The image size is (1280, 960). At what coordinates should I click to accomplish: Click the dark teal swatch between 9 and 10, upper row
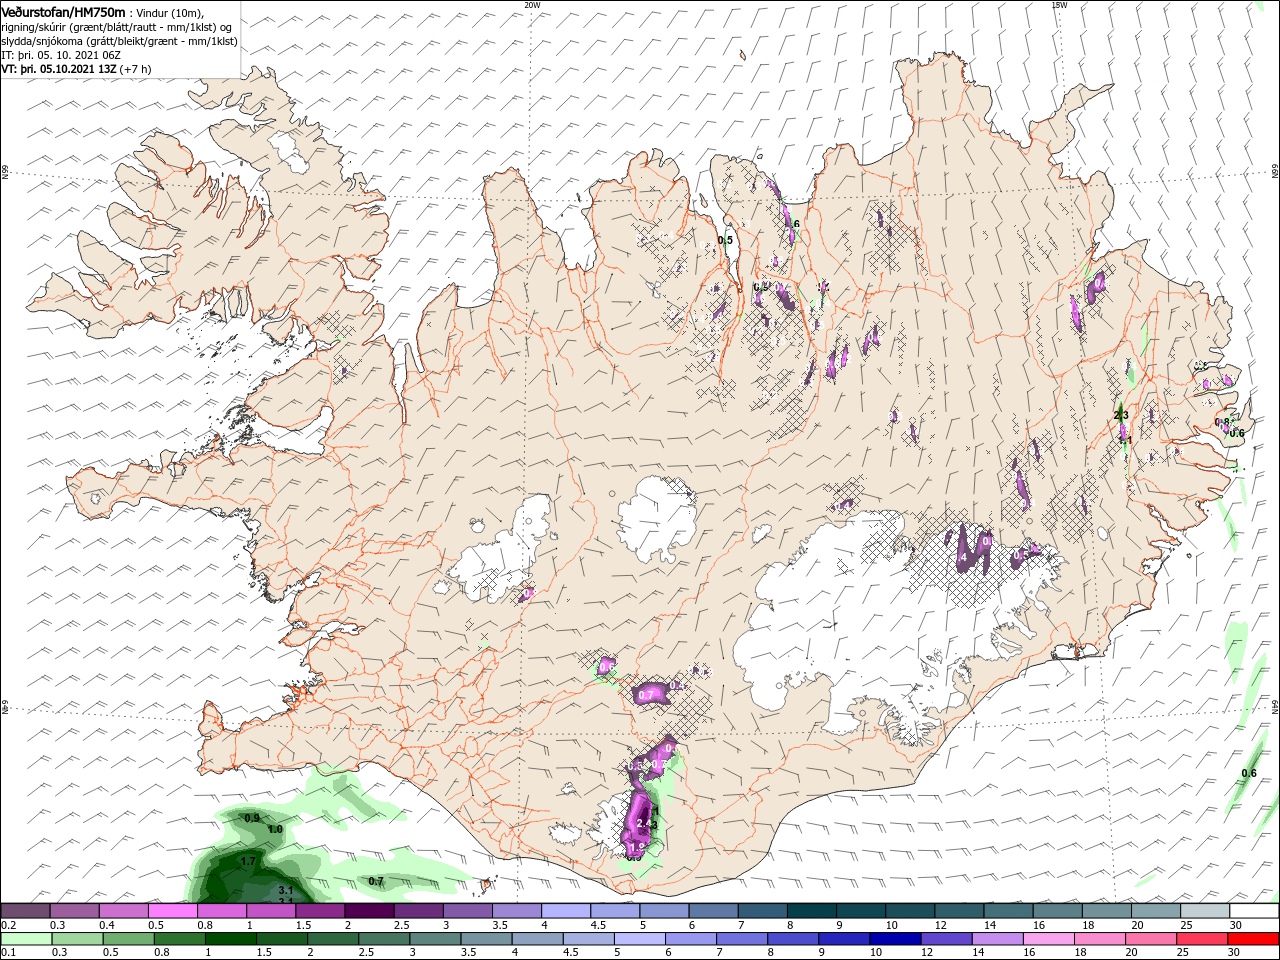(x=862, y=911)
